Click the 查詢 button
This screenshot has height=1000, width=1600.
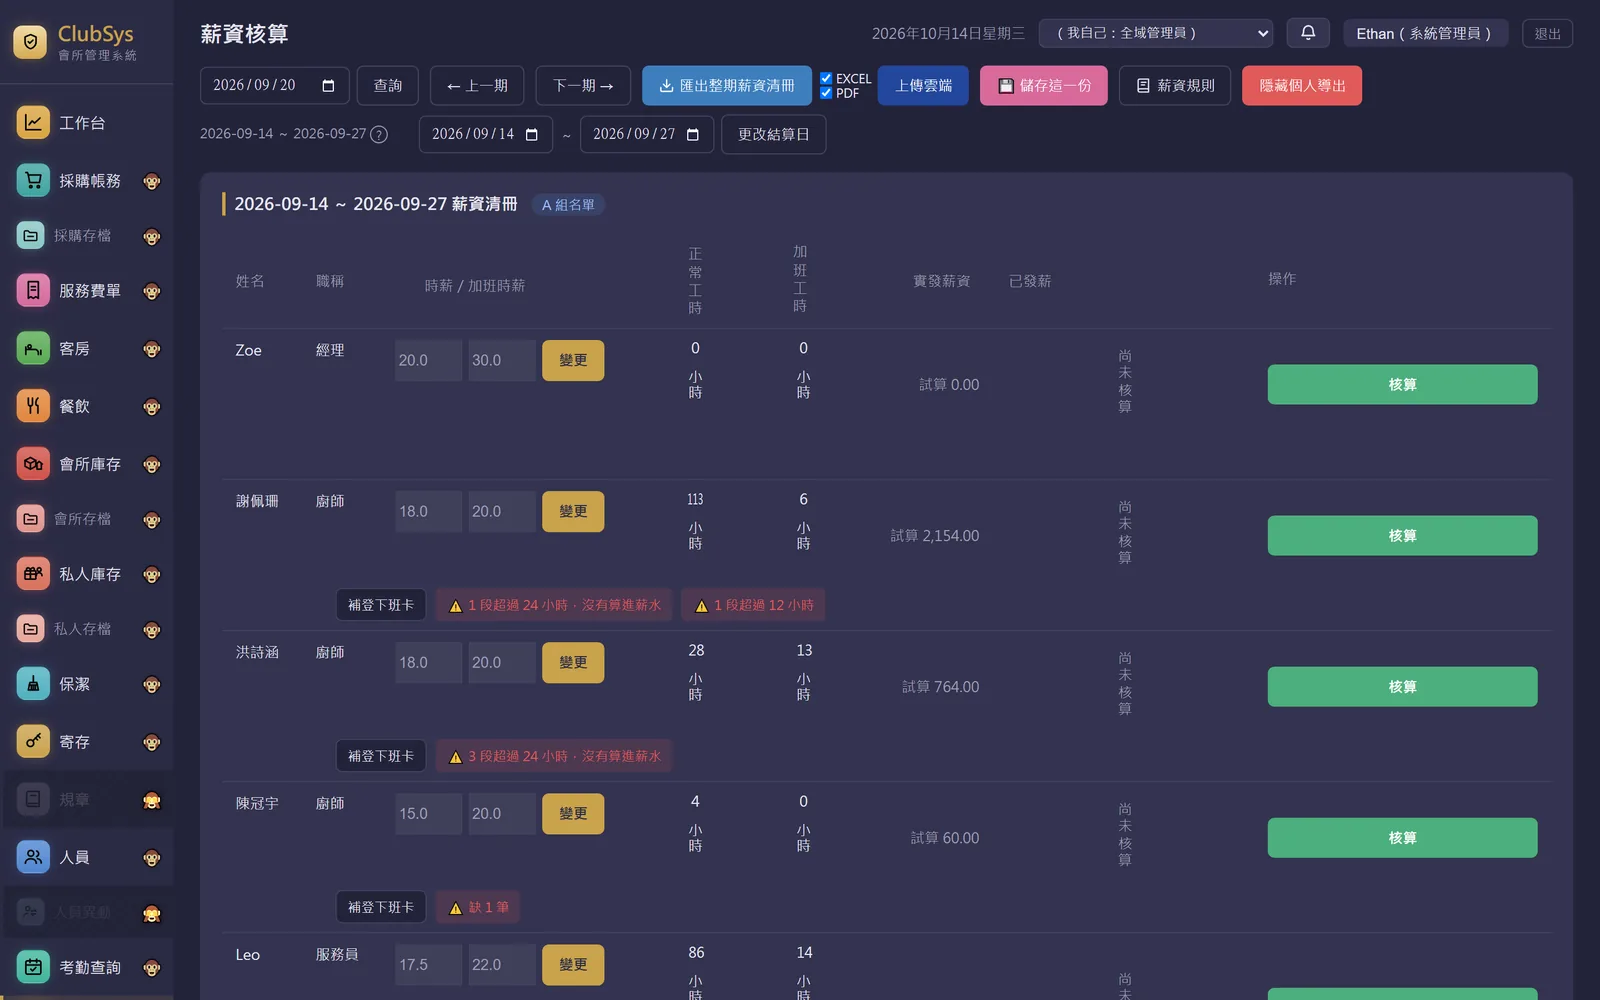pos(388,86)
